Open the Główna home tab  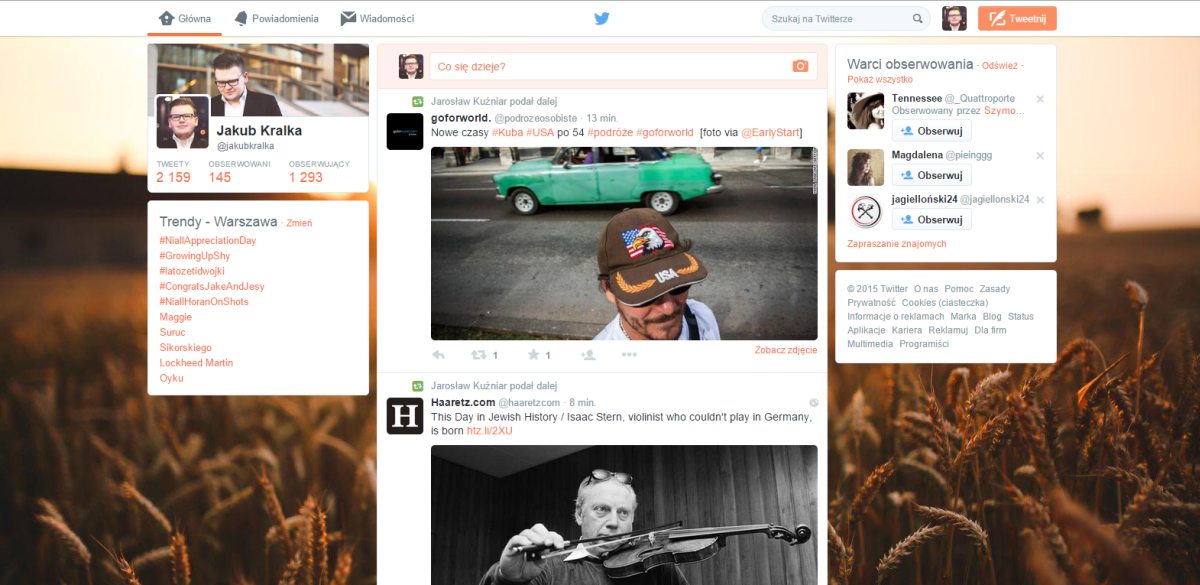pos(185,18)
